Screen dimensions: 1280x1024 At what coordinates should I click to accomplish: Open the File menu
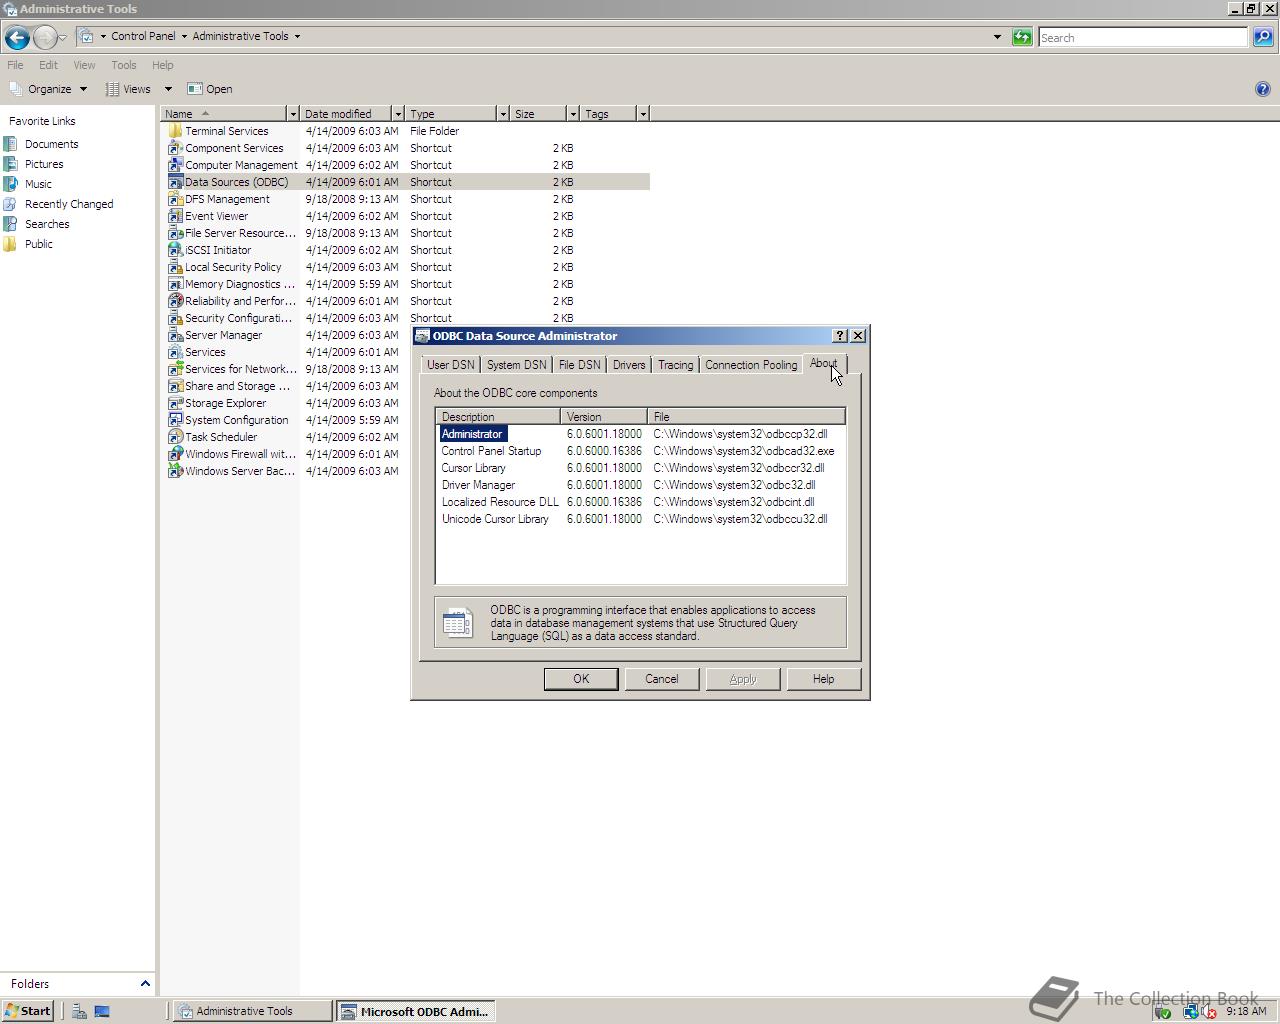15,65
